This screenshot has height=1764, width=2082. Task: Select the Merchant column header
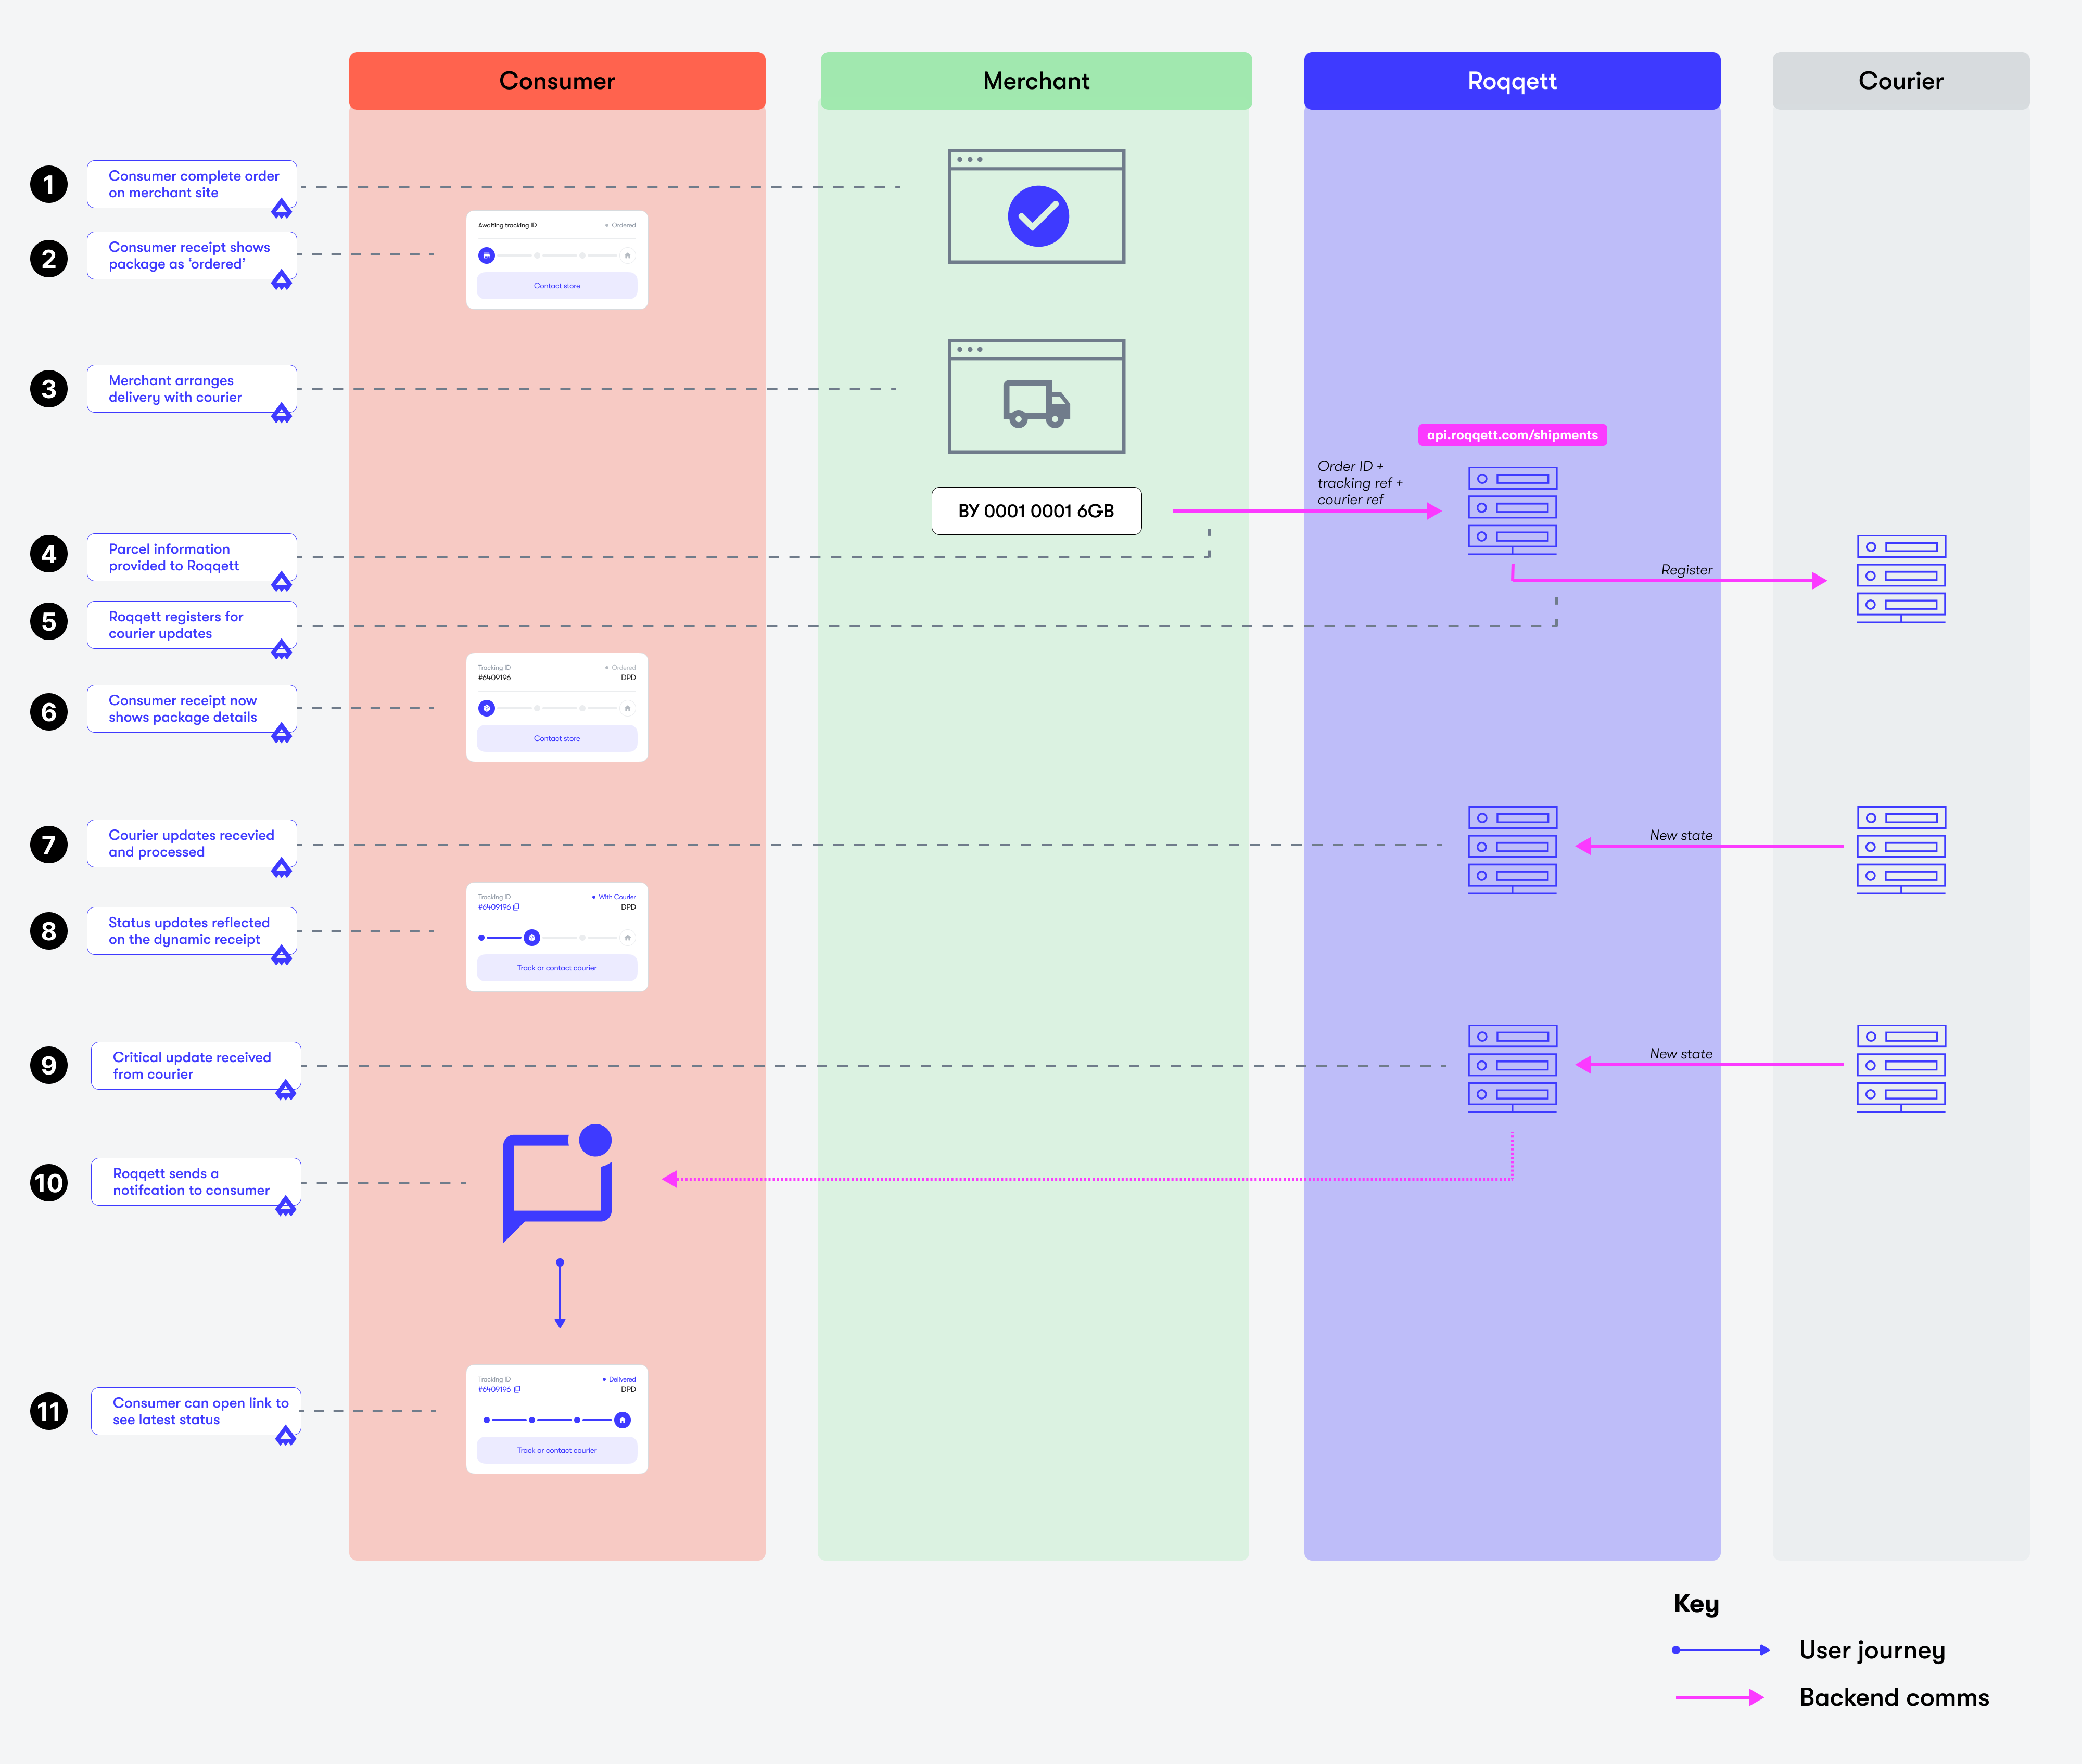tap(1036, 81)
